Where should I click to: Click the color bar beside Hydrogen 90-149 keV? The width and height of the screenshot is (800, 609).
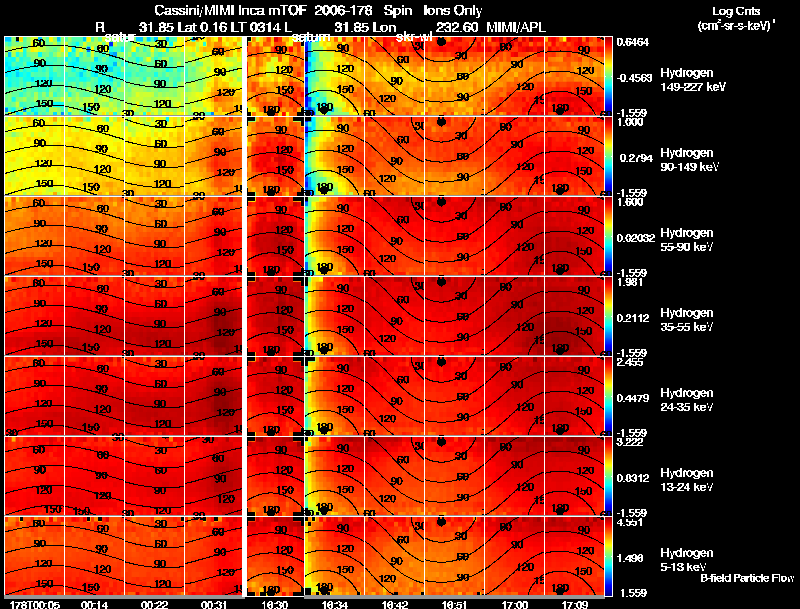coord(608,156)
